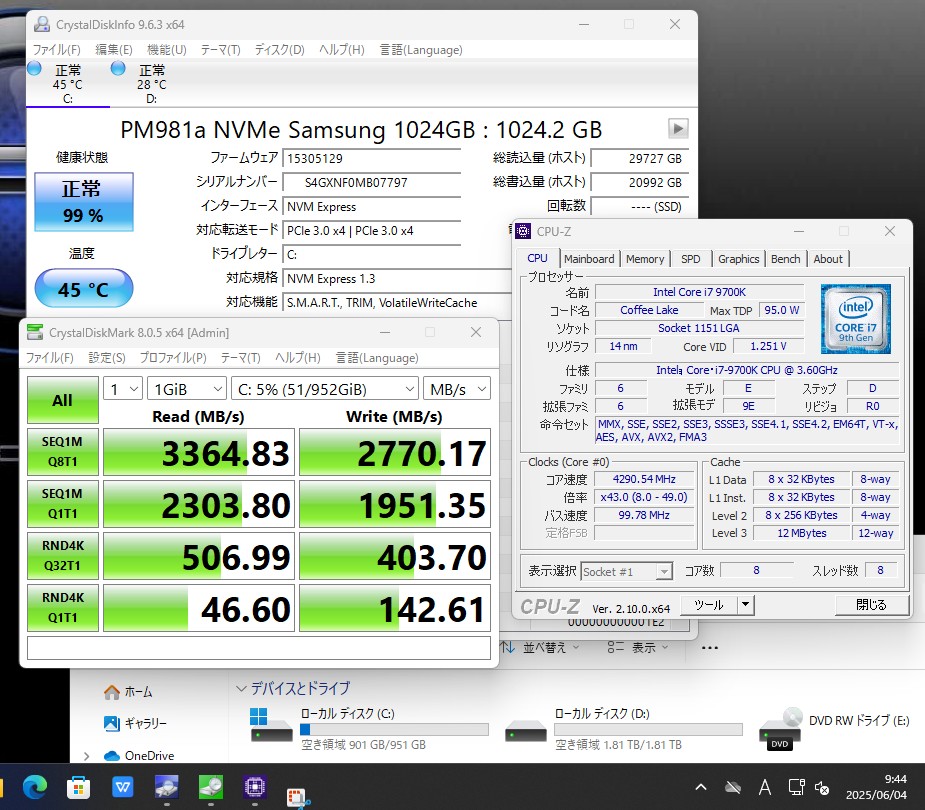The image size is (925, 810).
Task: Open Tools dropdown arrow in CPU-Z
Action: point(746,604)
